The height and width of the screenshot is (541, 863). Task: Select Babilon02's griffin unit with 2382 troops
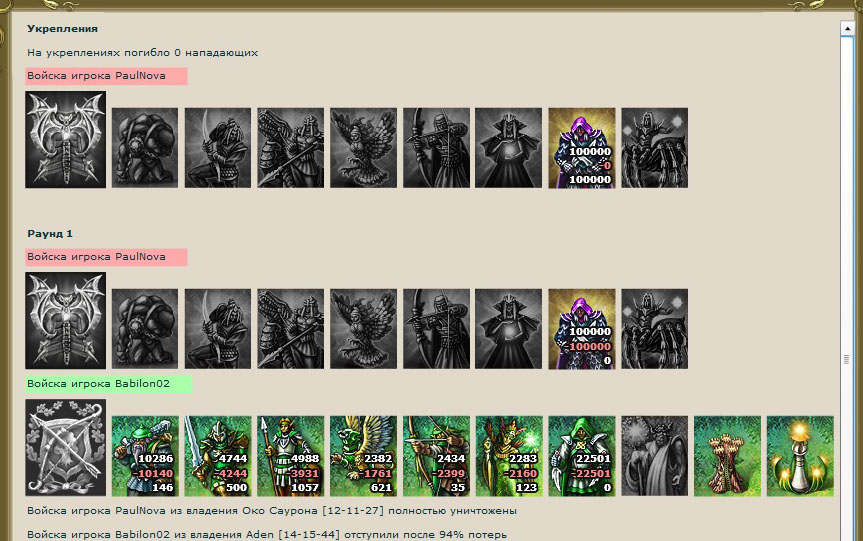click(363, 456)
